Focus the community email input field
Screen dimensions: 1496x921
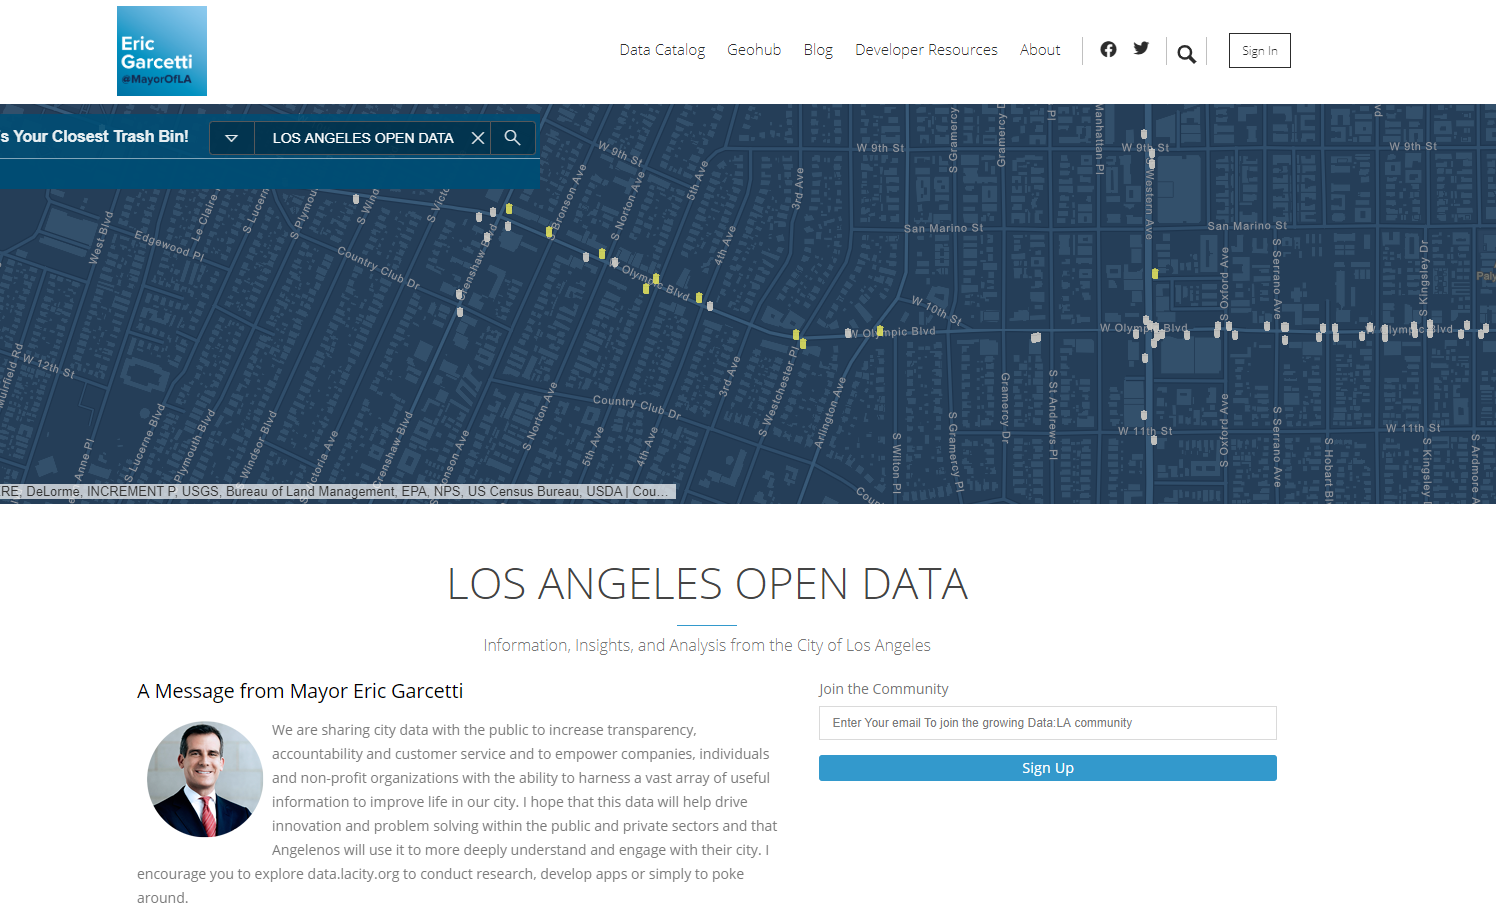(1047, 723)
